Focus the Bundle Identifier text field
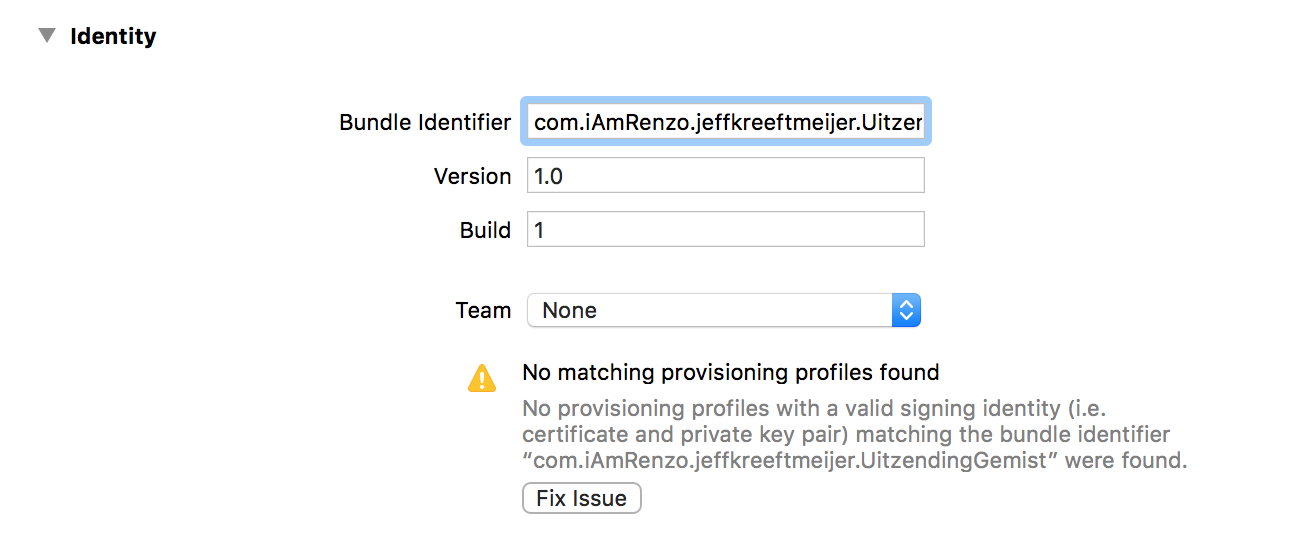The image size is (1300, 540). coord(726,122)
